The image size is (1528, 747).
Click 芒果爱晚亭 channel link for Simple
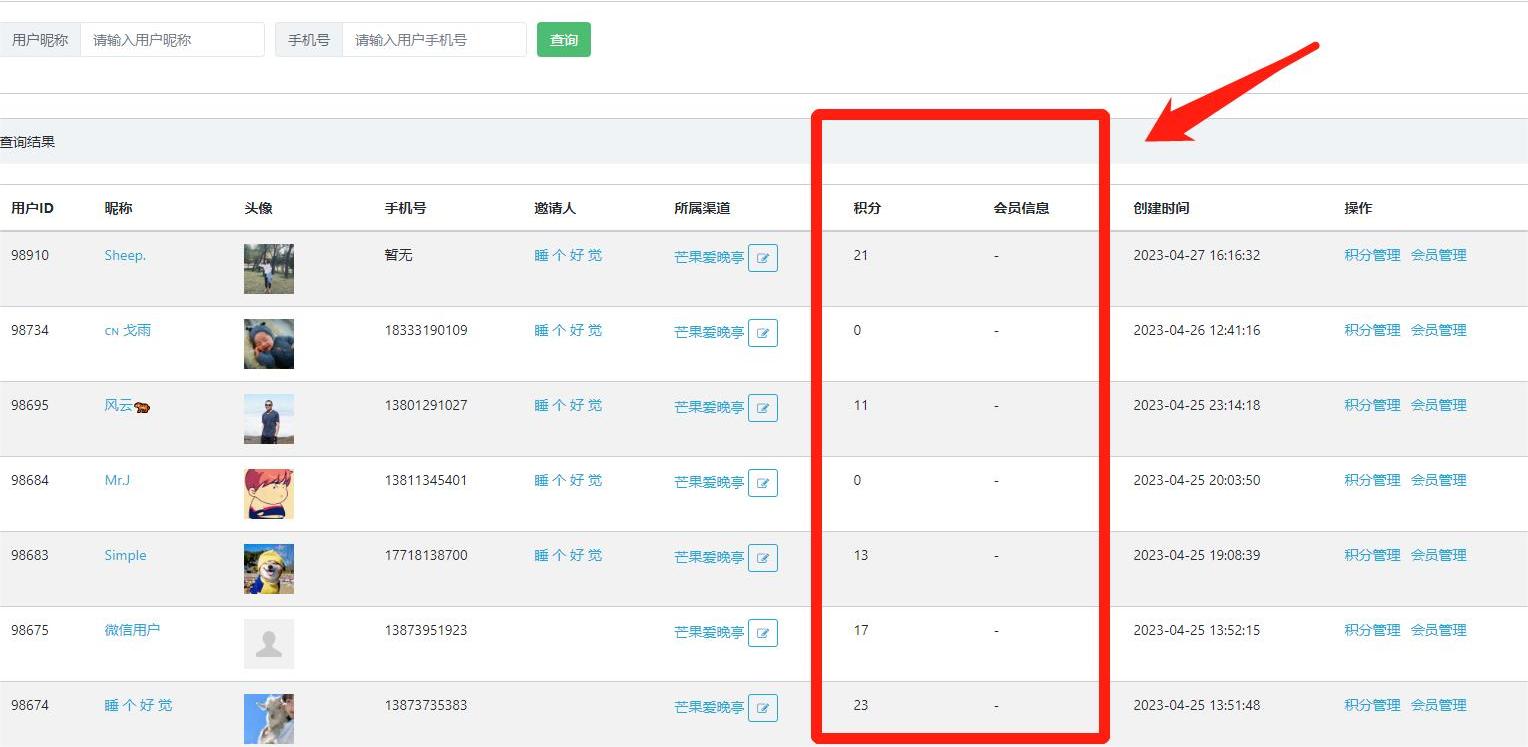pyautogui.click(x=709, y=557)
